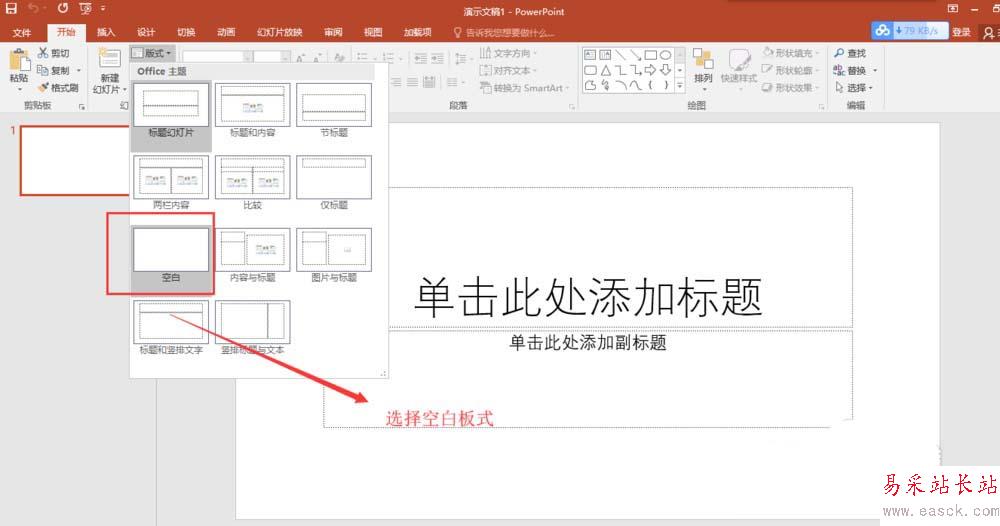Click the 剪切 (Cut) scissors button
This screenshot has width=1000, height=526.
pos(53,54)
